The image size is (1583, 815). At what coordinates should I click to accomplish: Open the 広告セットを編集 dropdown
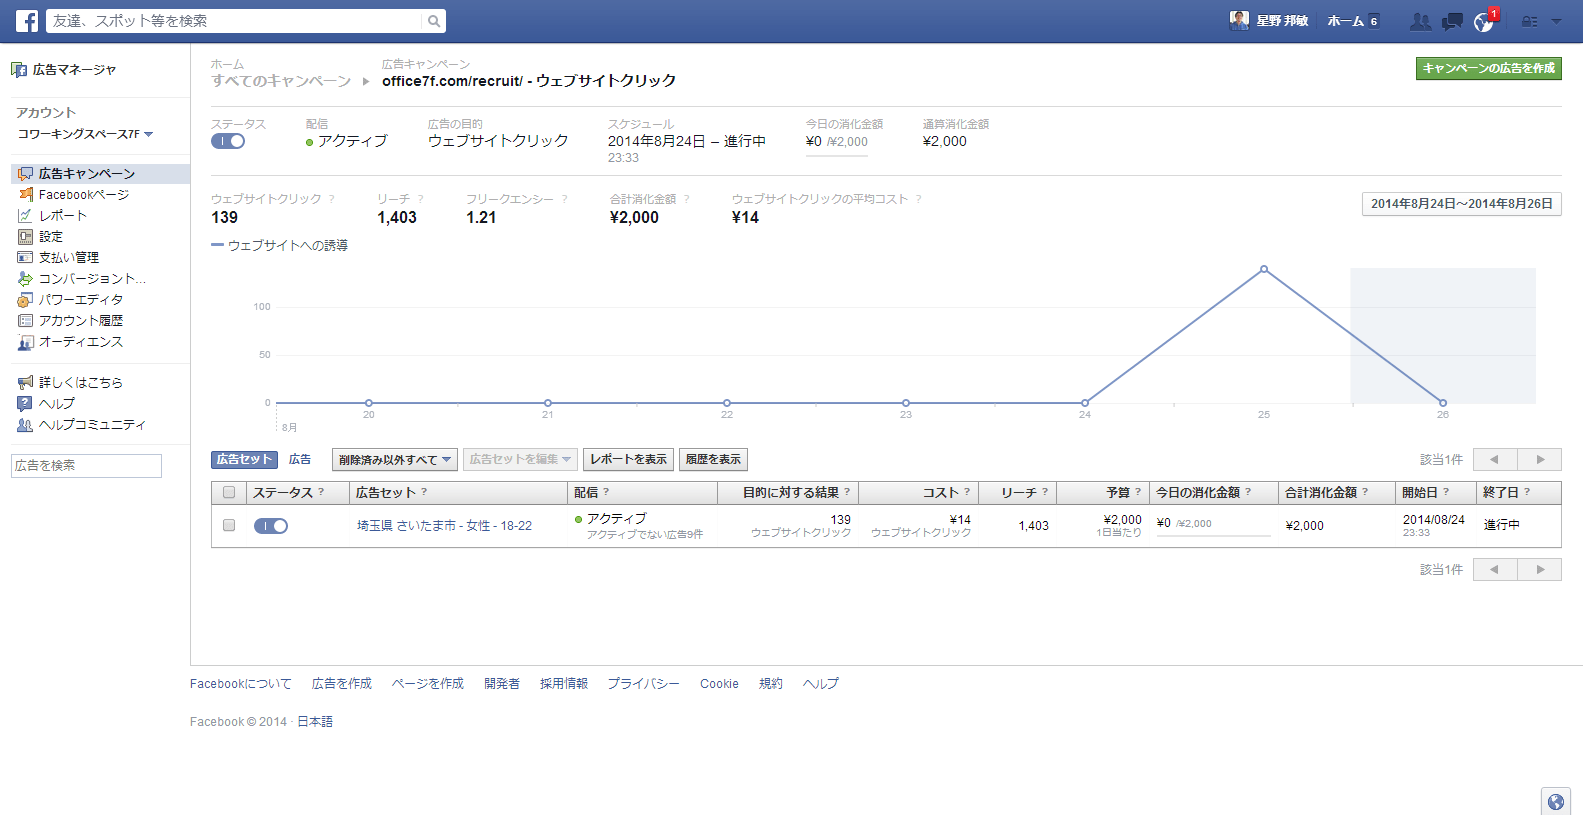point(520,460)
